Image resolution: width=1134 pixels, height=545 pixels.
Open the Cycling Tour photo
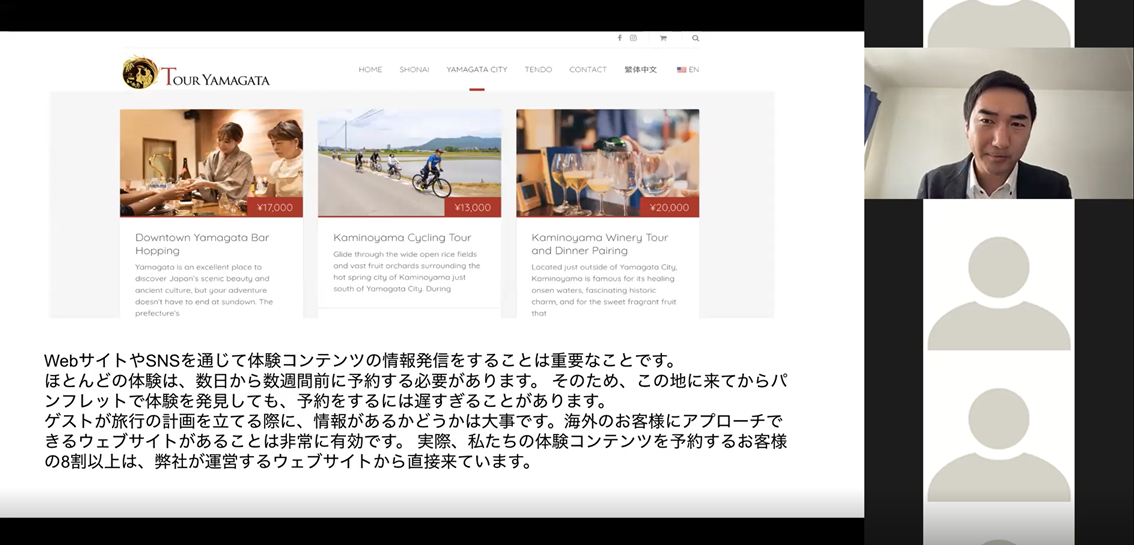(409, 163)
